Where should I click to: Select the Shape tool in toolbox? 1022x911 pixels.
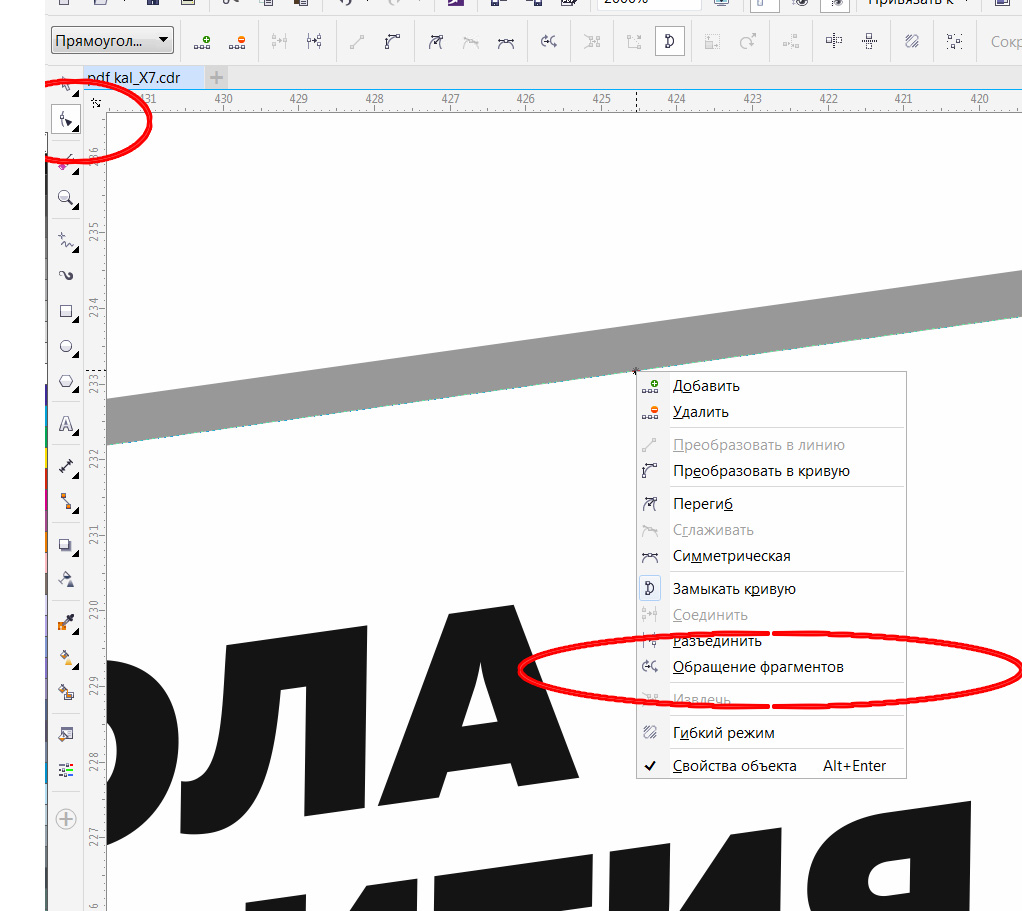coord(66,120)
